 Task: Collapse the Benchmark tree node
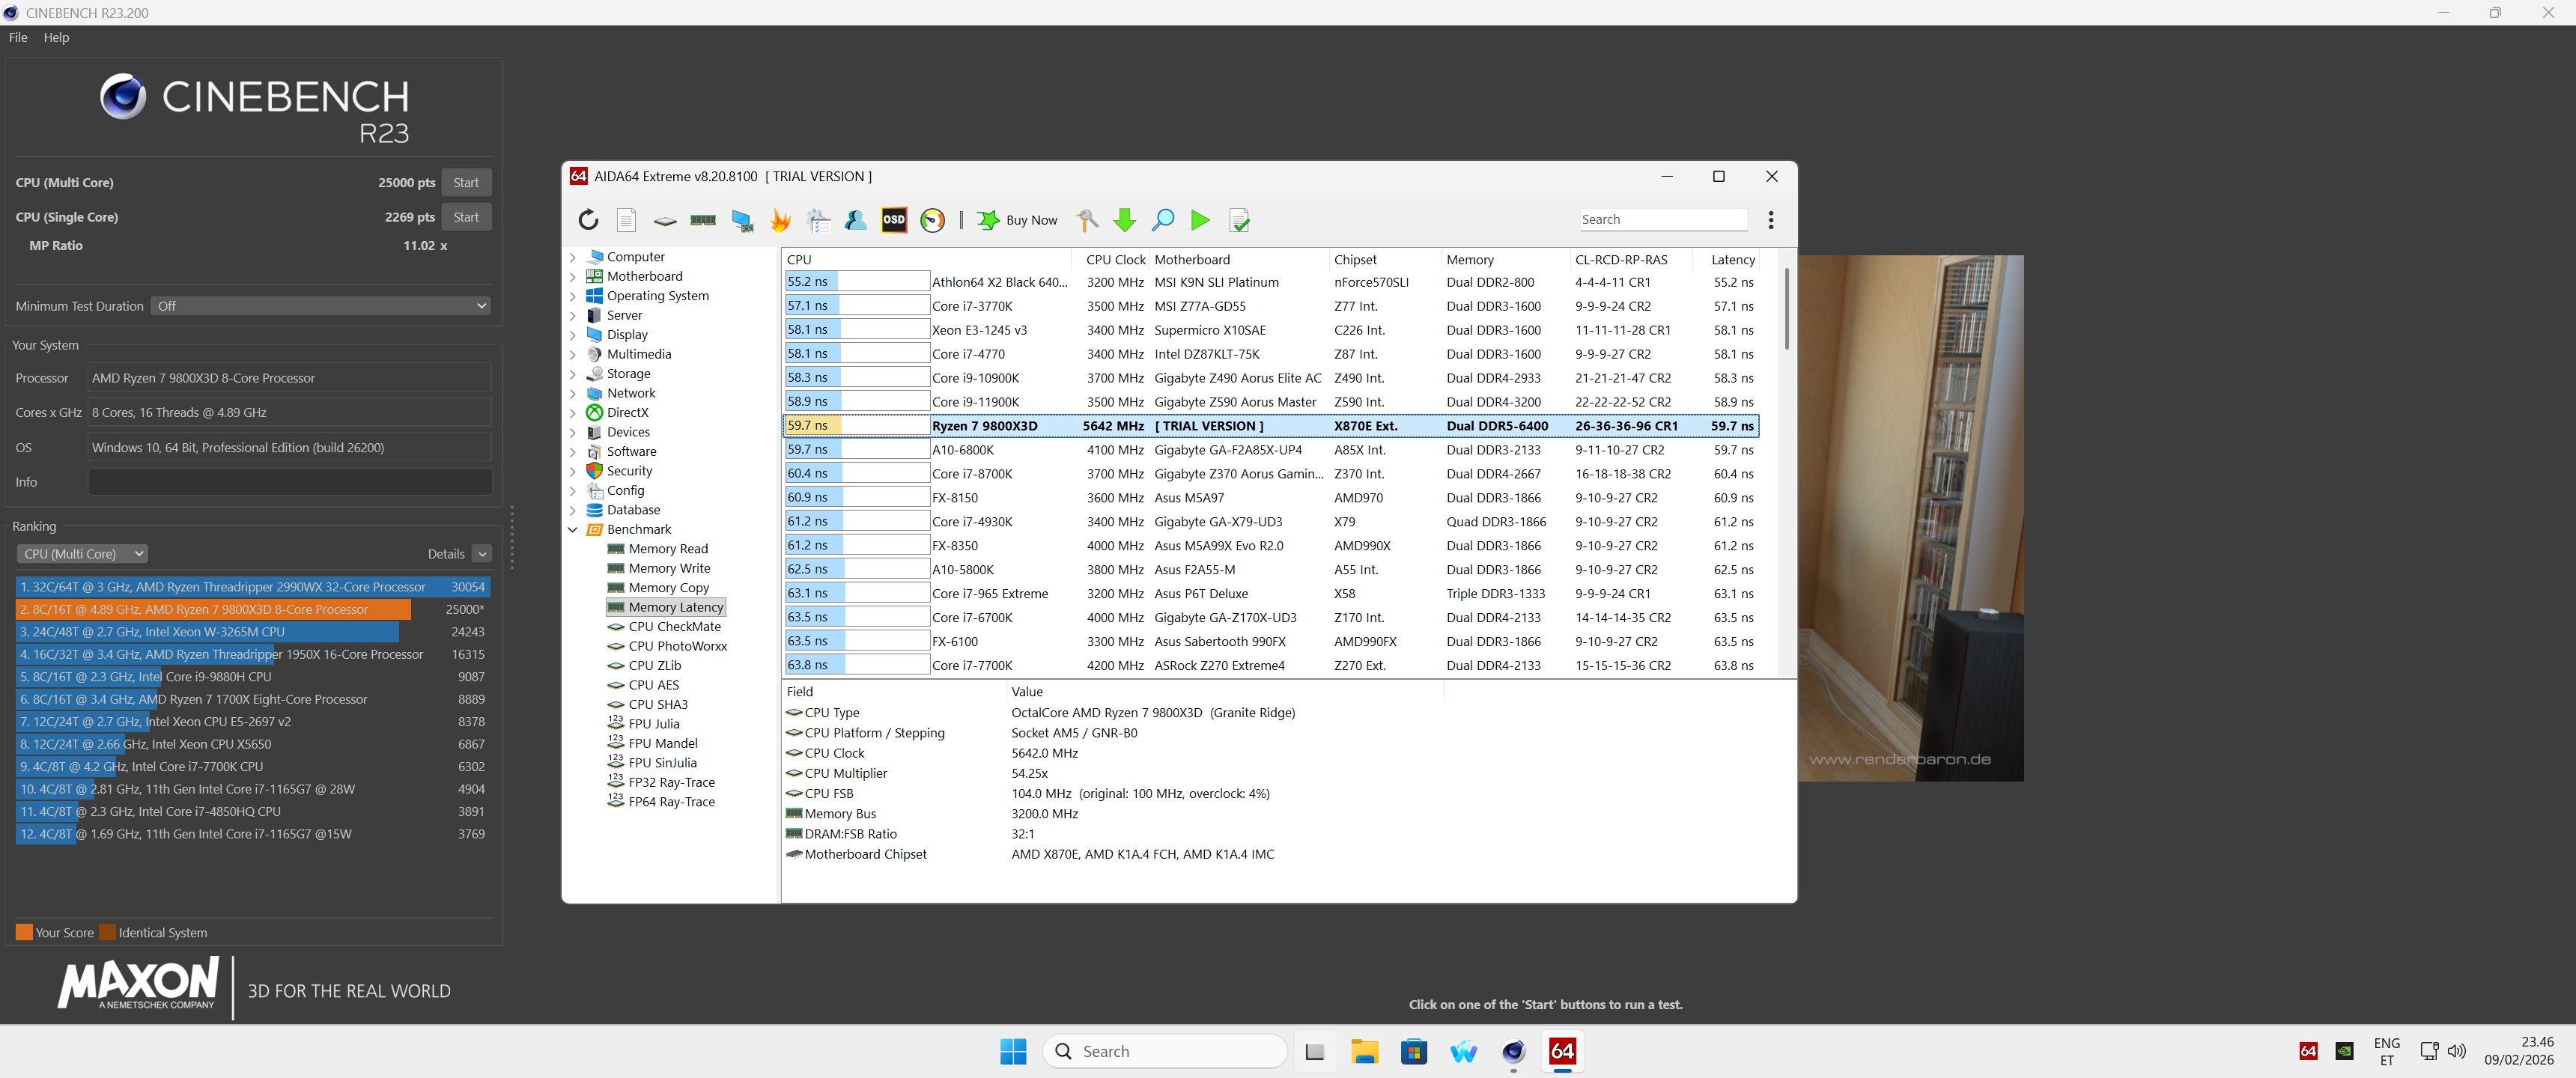click(x=573, y=530)
